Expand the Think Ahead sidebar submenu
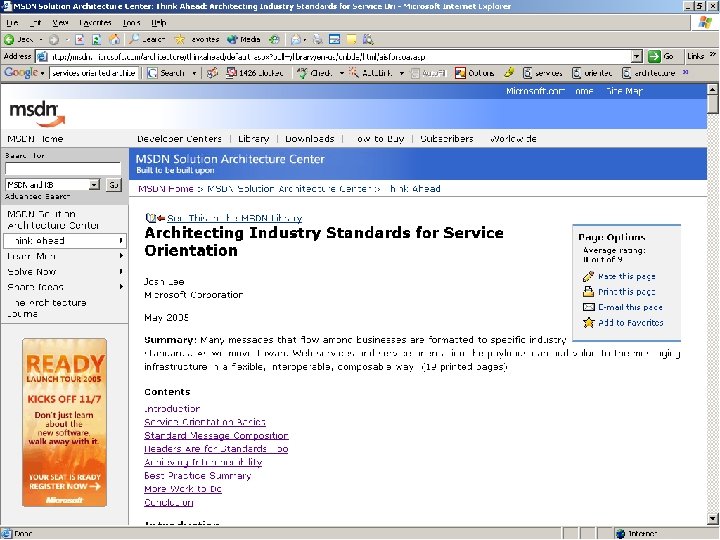720x540 pixels. pos(120,241)
